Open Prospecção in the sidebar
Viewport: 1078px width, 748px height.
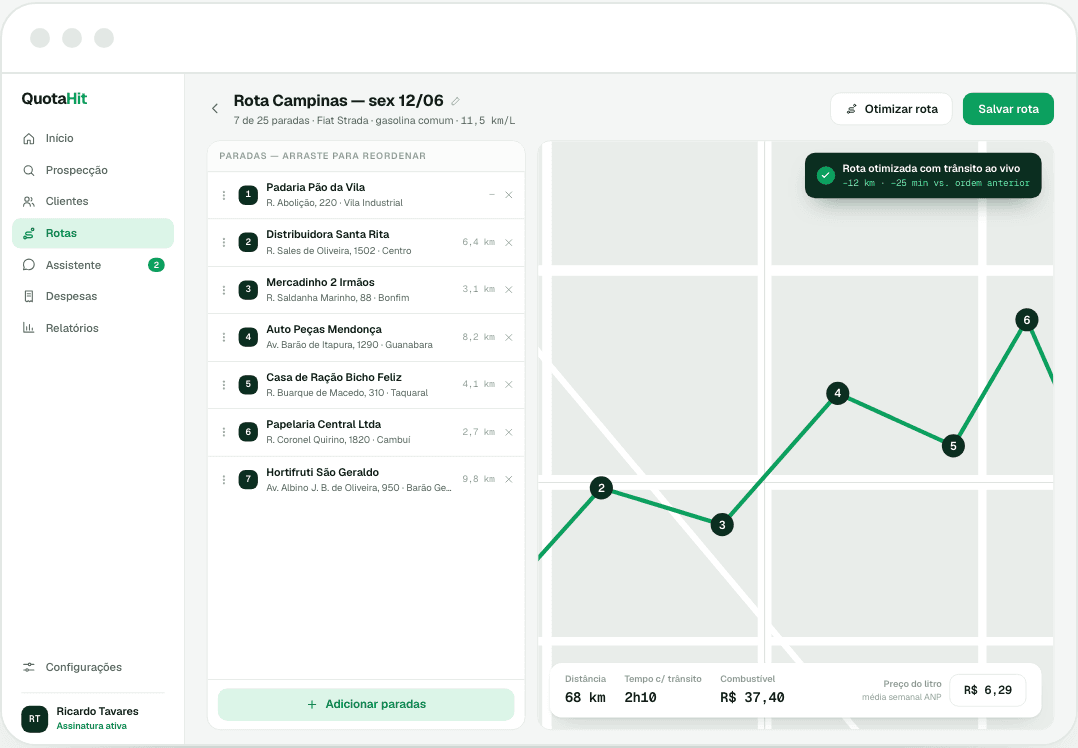click(x=93, y=170)
